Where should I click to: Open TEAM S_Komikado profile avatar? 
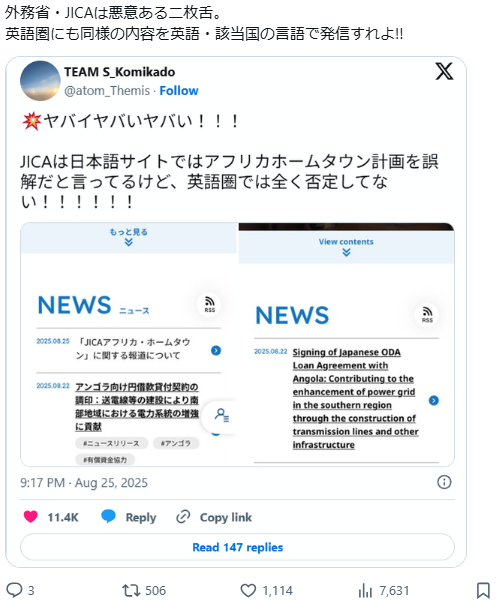coord(40,81)
